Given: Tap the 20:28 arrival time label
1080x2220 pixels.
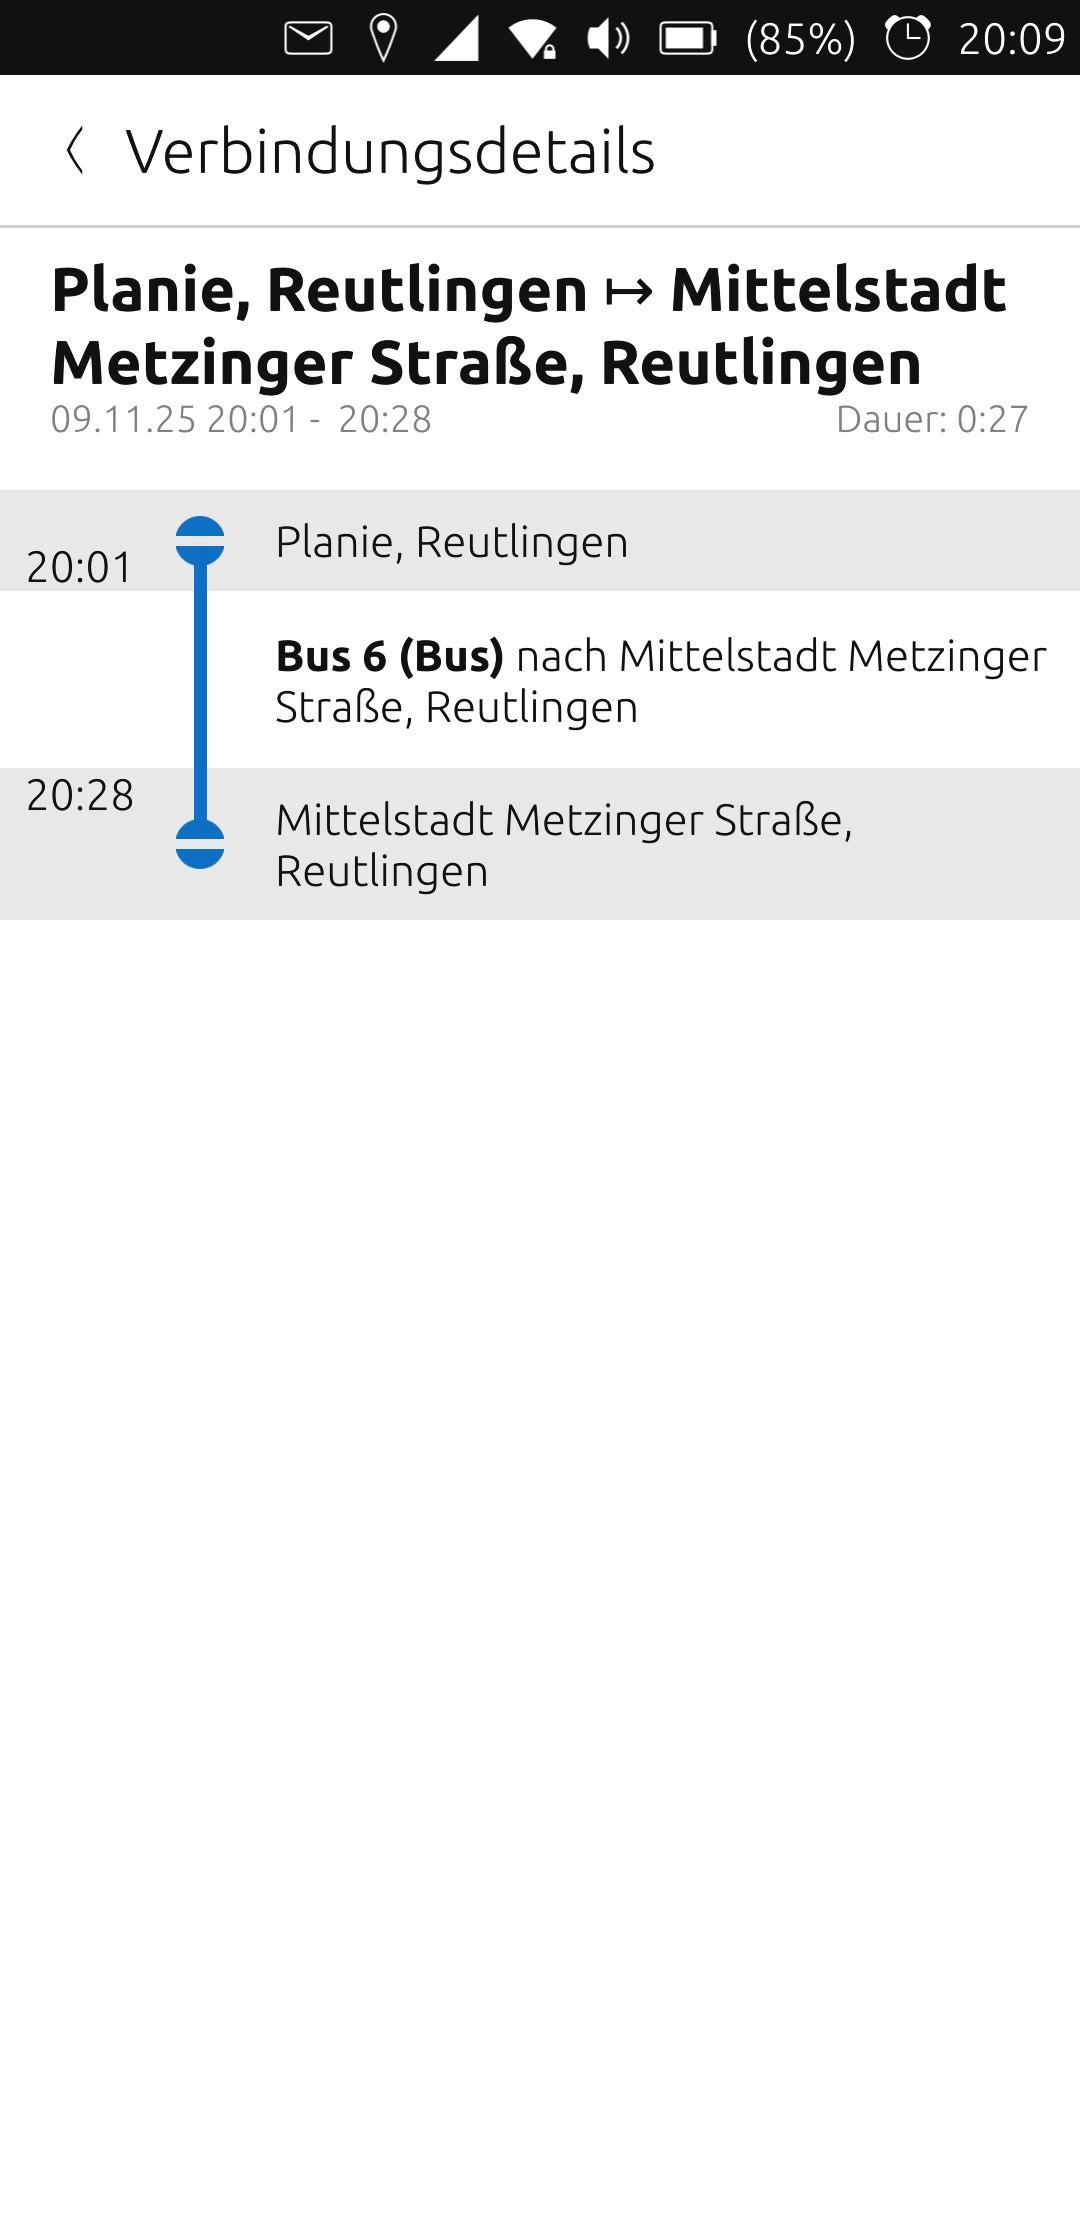Looking at the screenshot, I should point(80,795).
